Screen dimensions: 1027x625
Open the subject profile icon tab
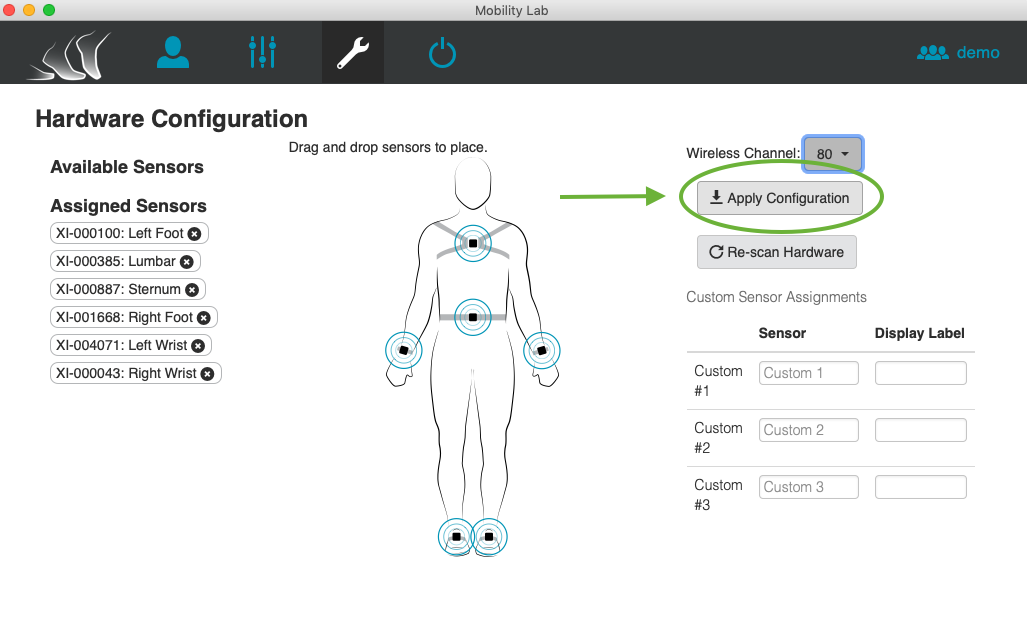(173, 52)
